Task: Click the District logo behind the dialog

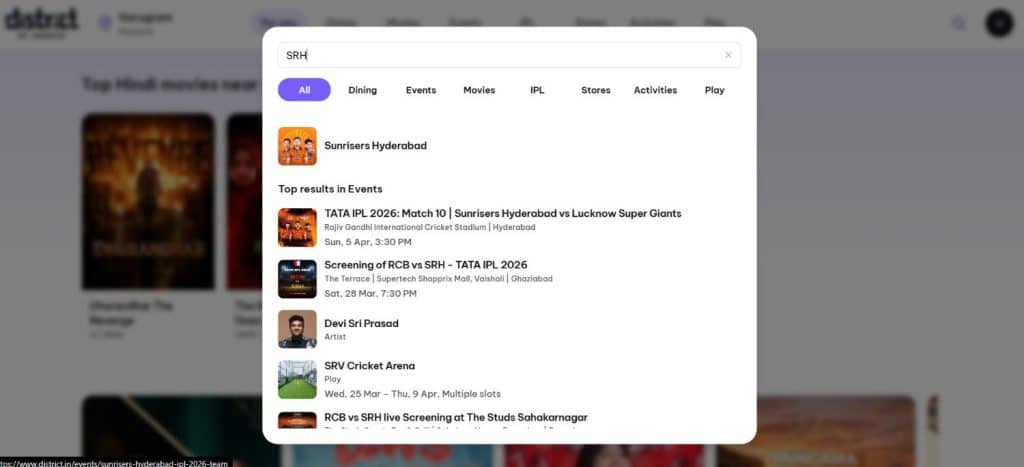Action: (x=41, y=22)
